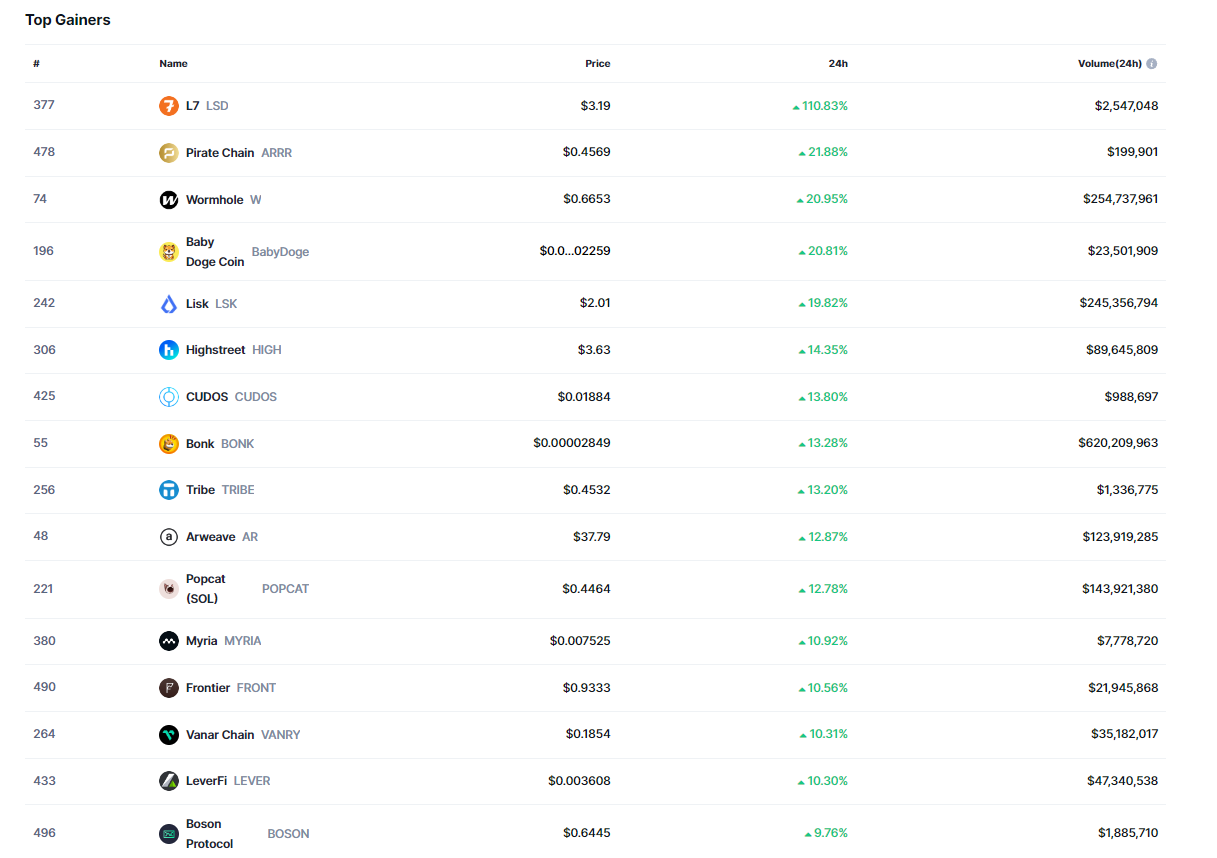The image size is (1217, 858).
Task: Sort by the 24h column header
Action: pos(838,64)
